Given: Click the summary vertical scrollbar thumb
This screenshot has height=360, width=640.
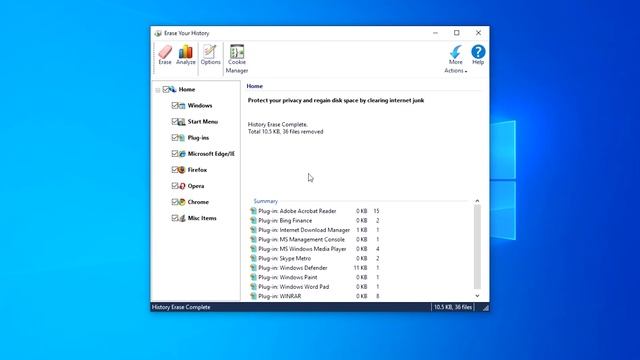Looking at the screenshot, I should point(477,247).
